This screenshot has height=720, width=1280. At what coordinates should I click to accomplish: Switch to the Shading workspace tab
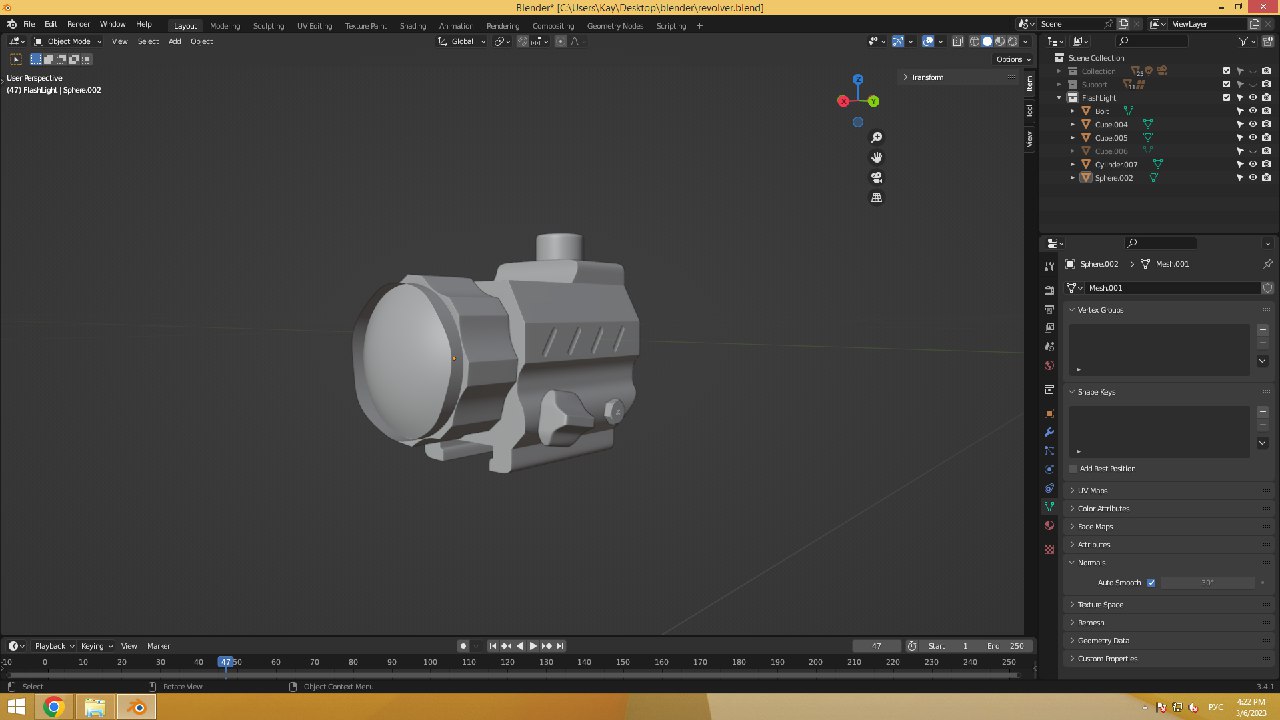point(413,25)
